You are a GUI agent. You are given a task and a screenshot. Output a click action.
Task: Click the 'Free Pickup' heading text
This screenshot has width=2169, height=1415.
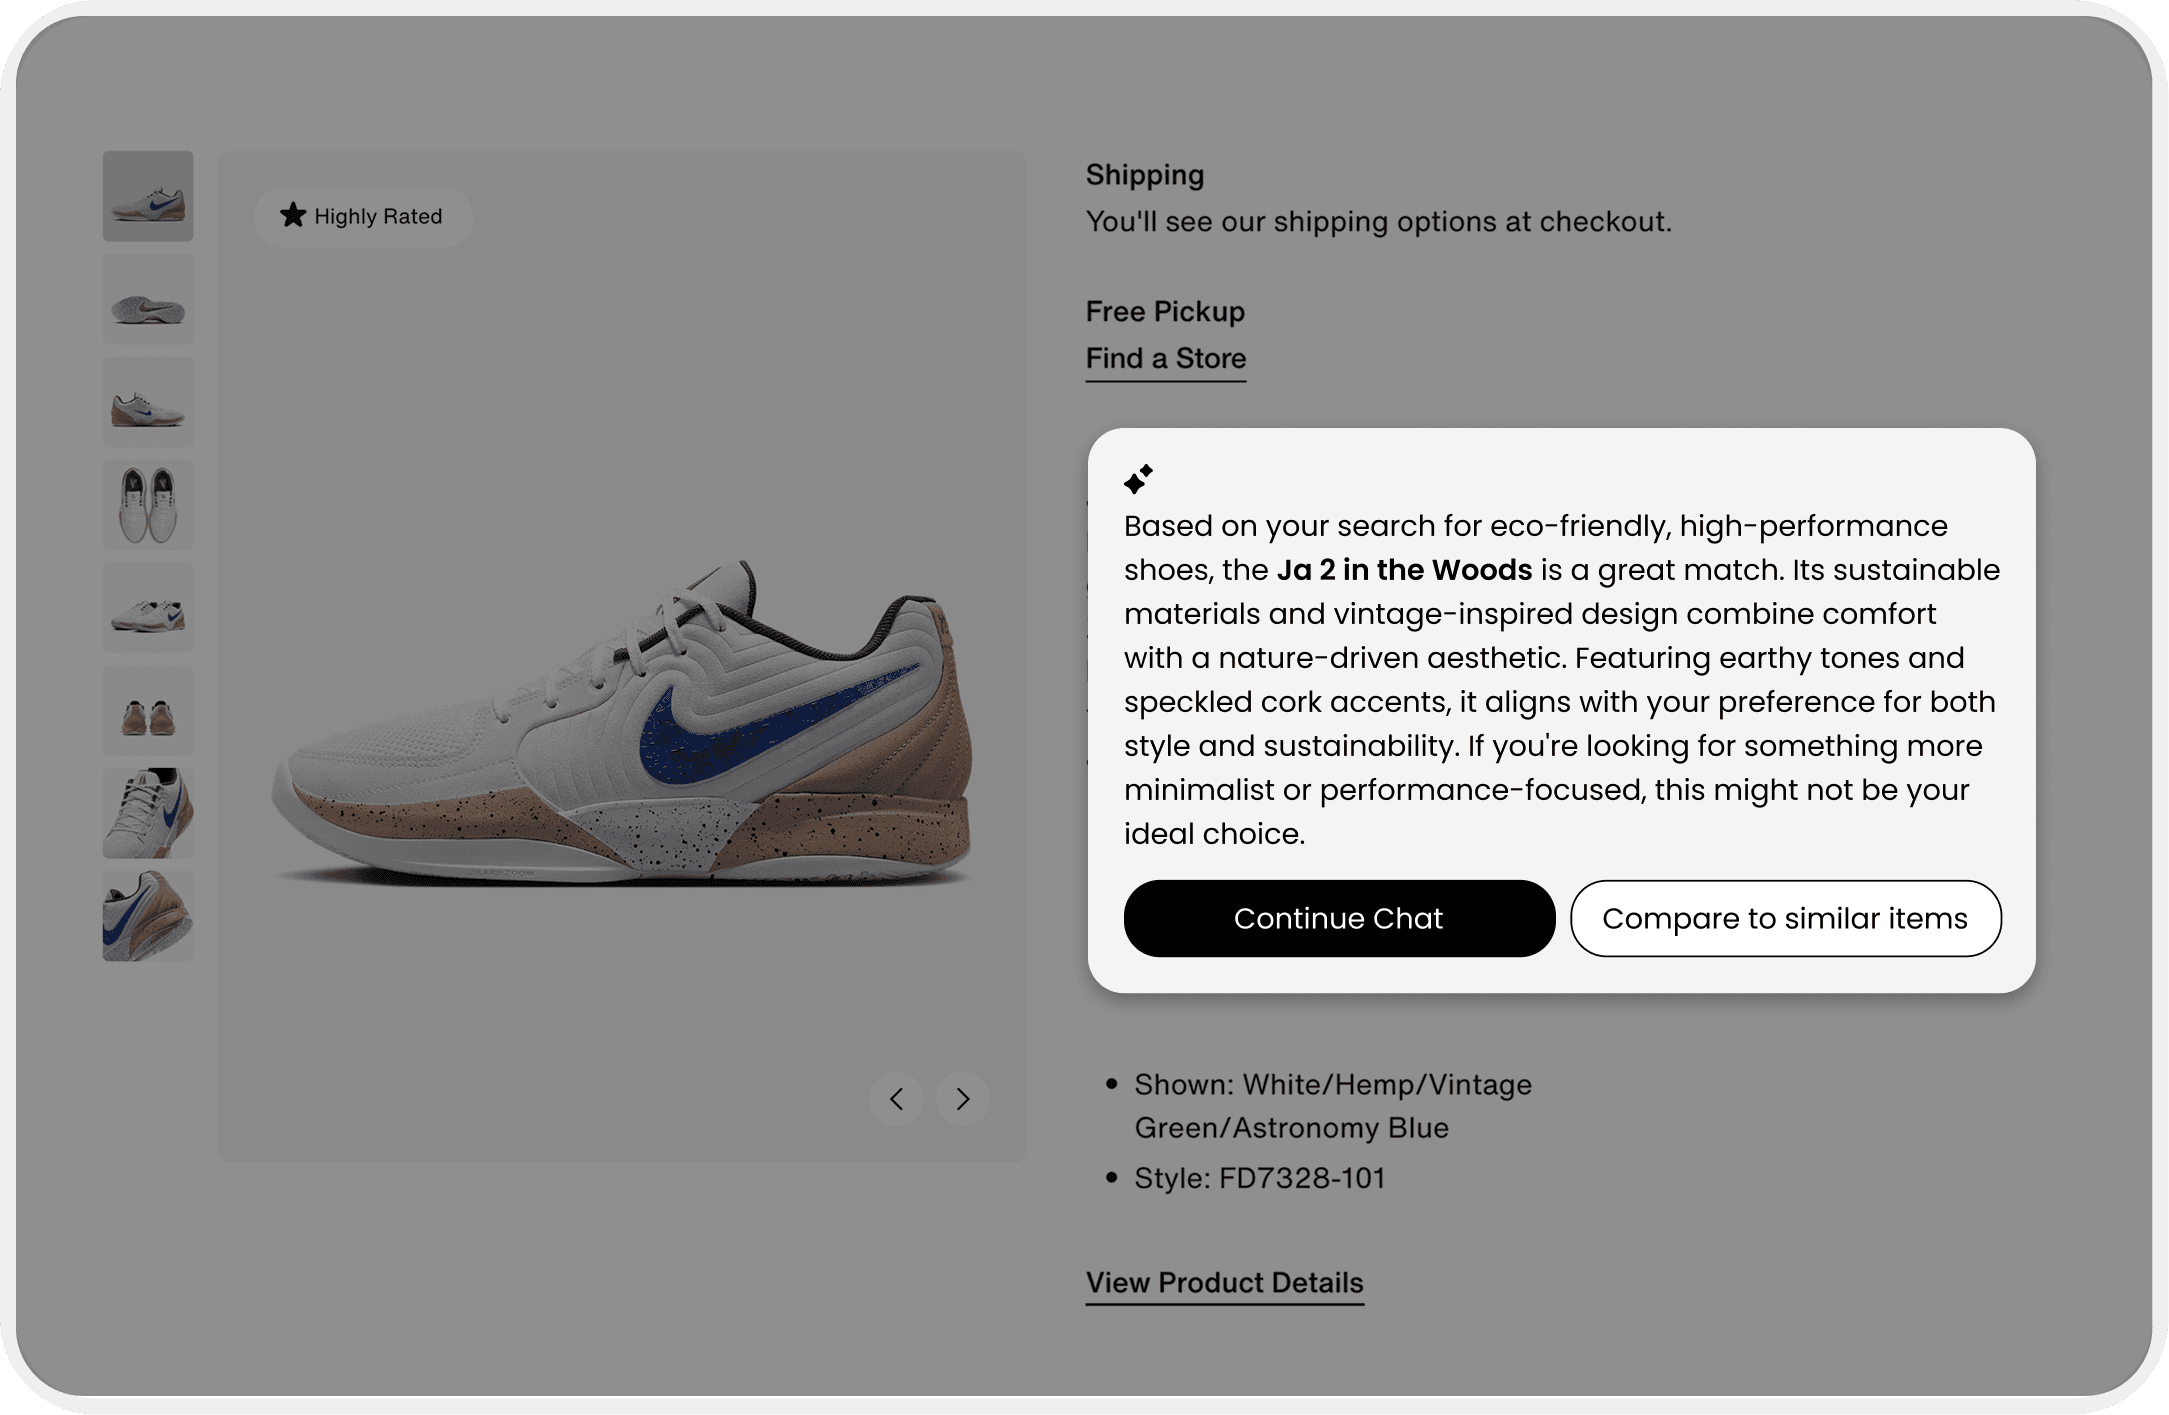click(x=1165, y=311)
